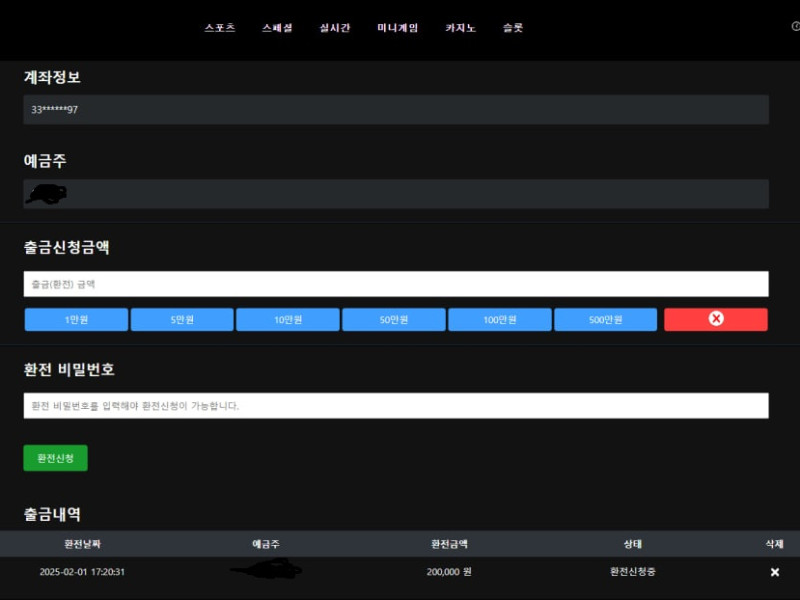Open the 슬롯 menu
This screenshot has width=800, height=600.
point(513,28)
